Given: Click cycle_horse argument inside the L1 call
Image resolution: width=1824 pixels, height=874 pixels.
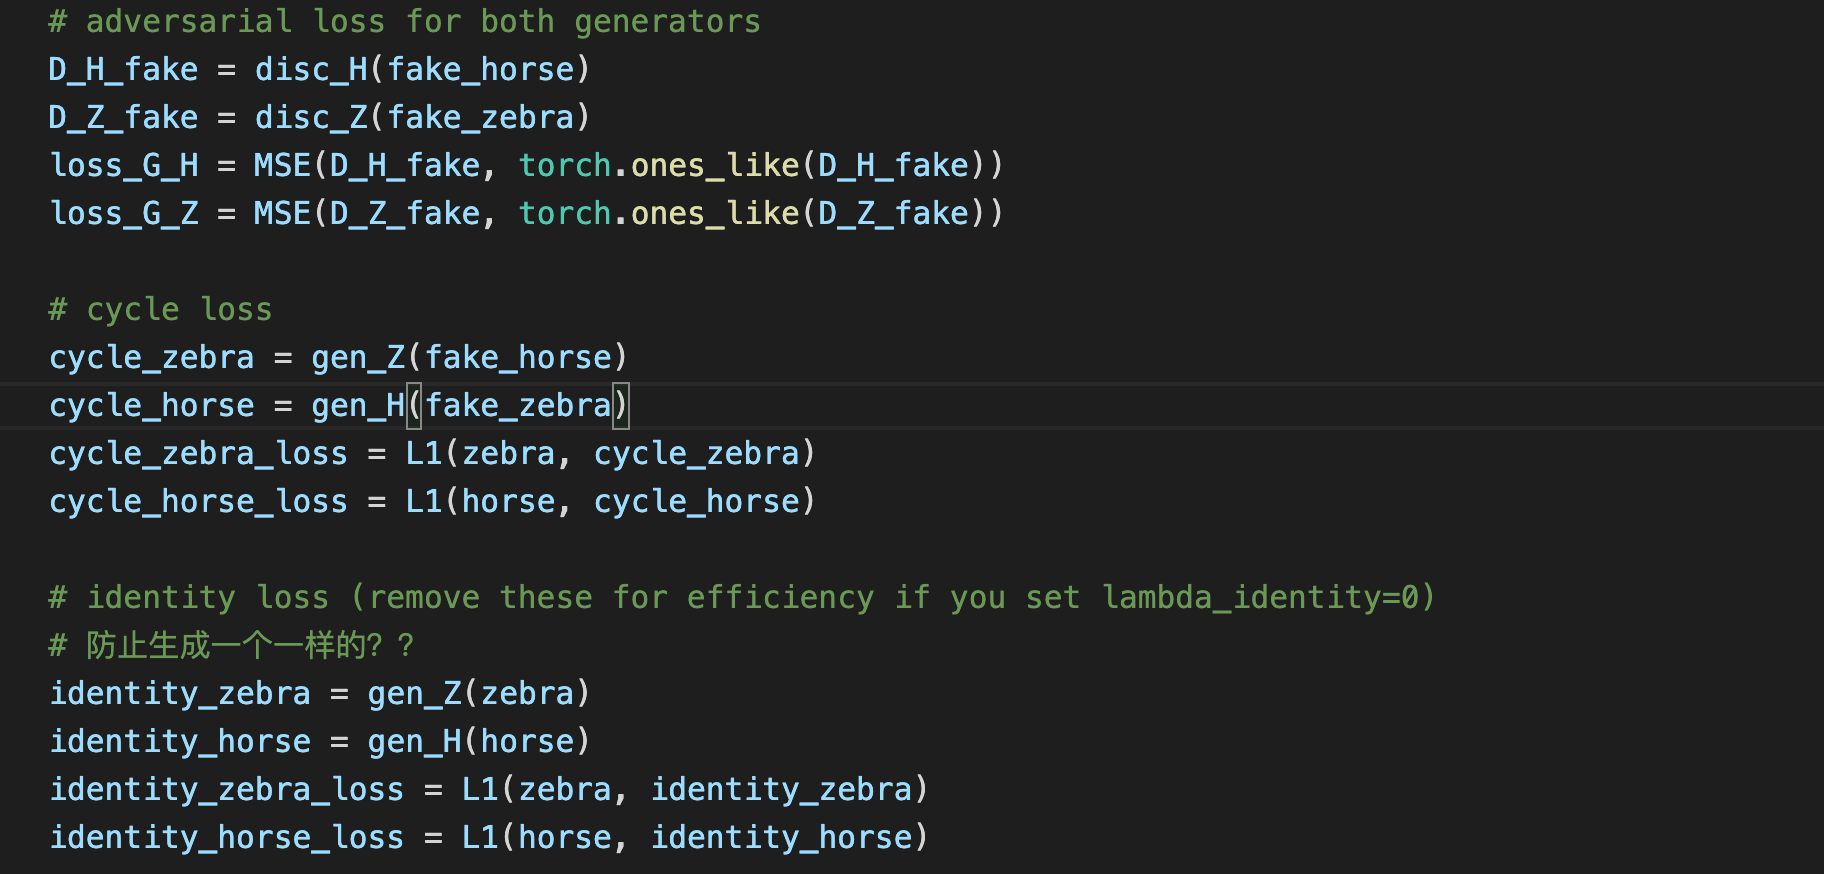Looking at the screenshot, I should point(697,501).
